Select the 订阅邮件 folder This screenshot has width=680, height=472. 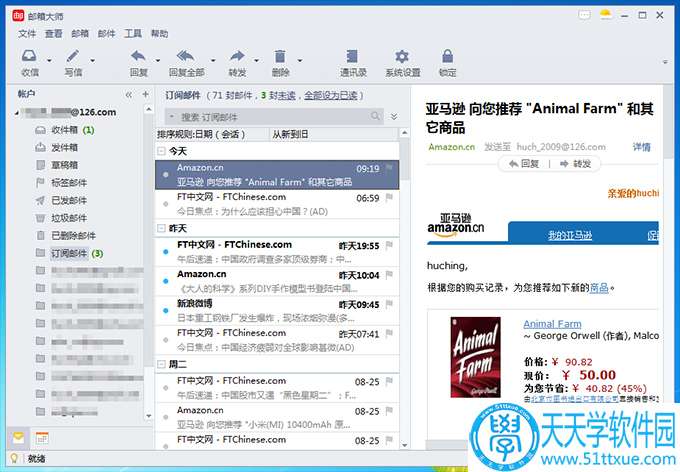(69, 253)
